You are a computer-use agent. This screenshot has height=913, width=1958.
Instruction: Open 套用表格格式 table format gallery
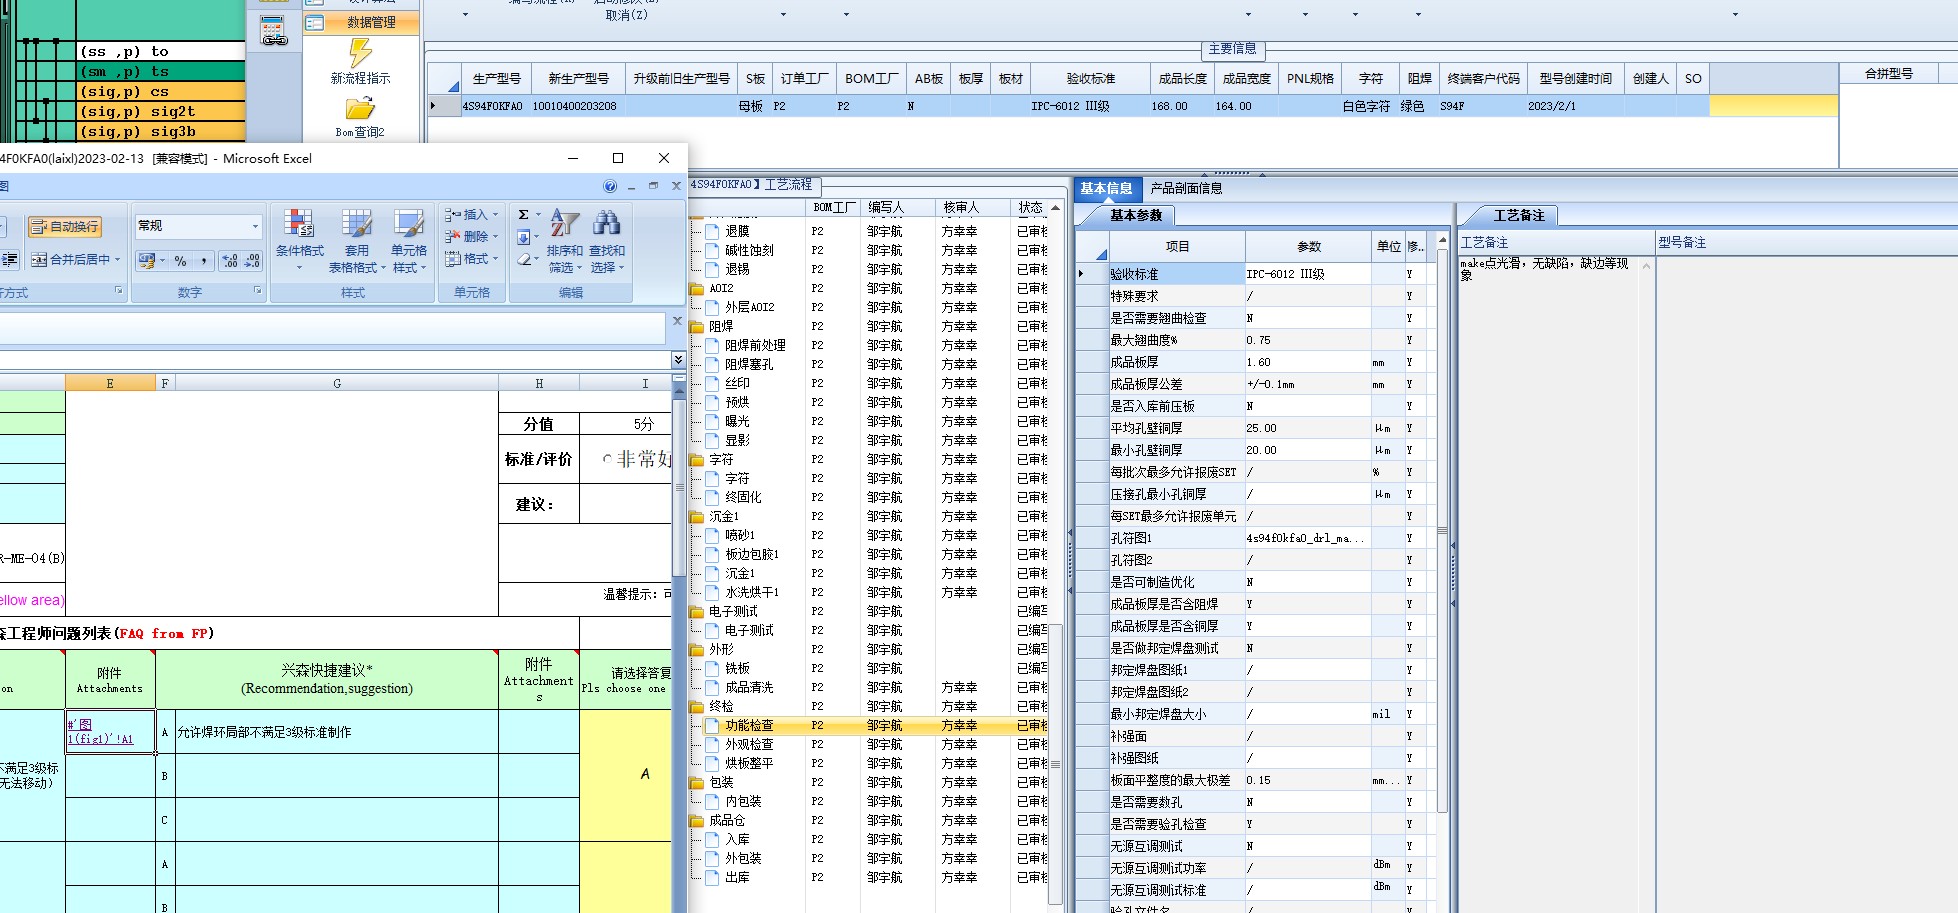click(357, 240)
